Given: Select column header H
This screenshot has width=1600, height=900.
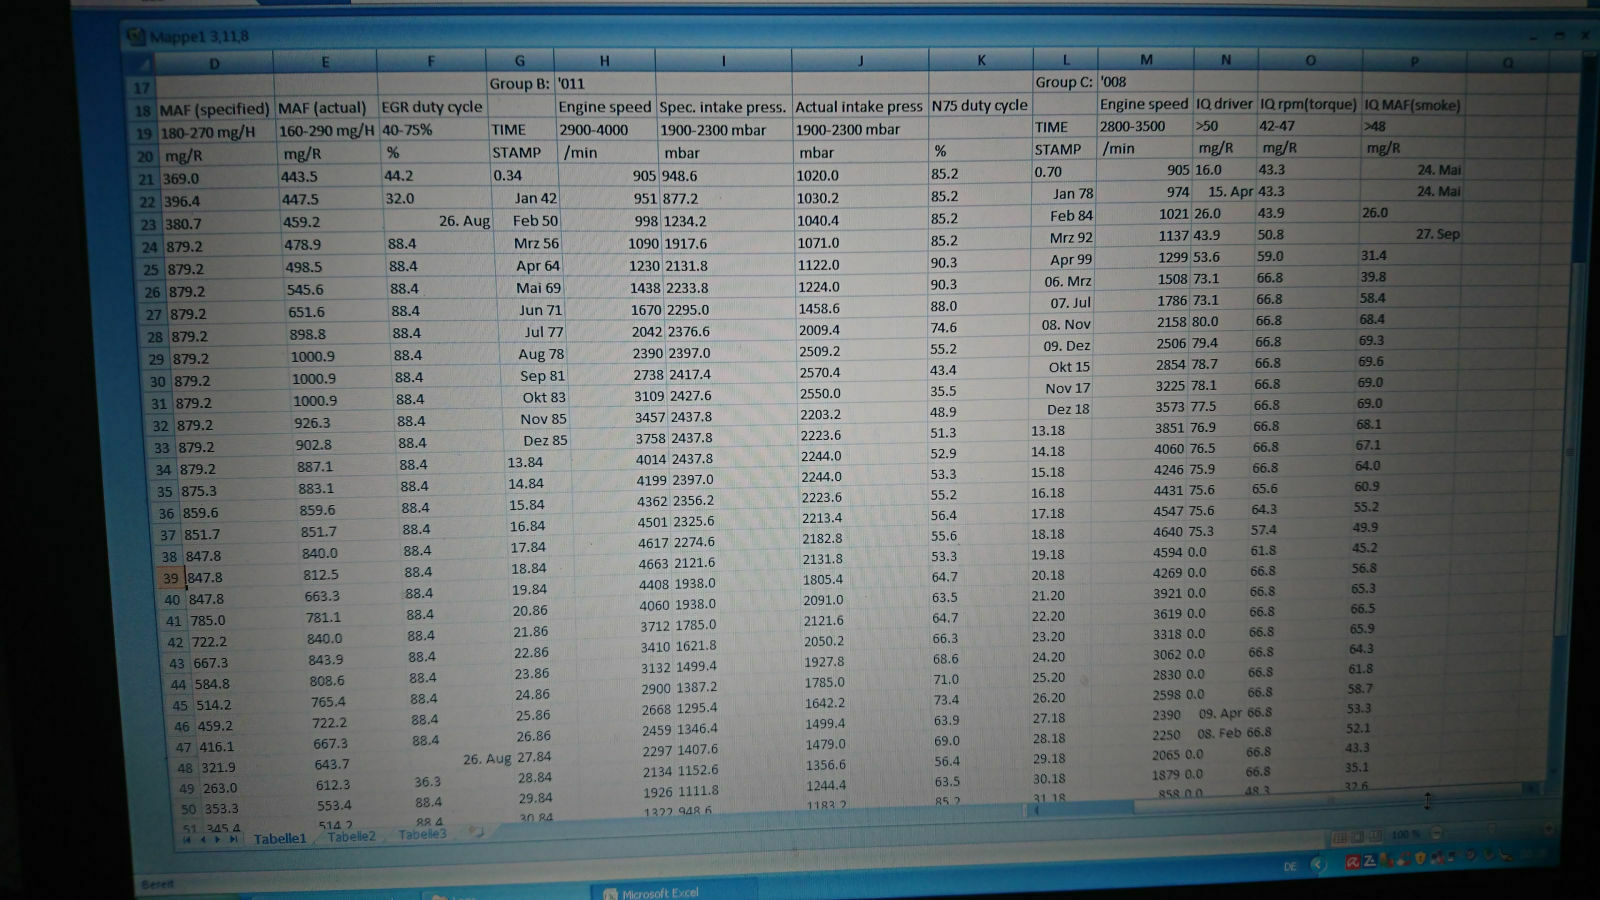Looking at the screenshot, I should (604, 61).
